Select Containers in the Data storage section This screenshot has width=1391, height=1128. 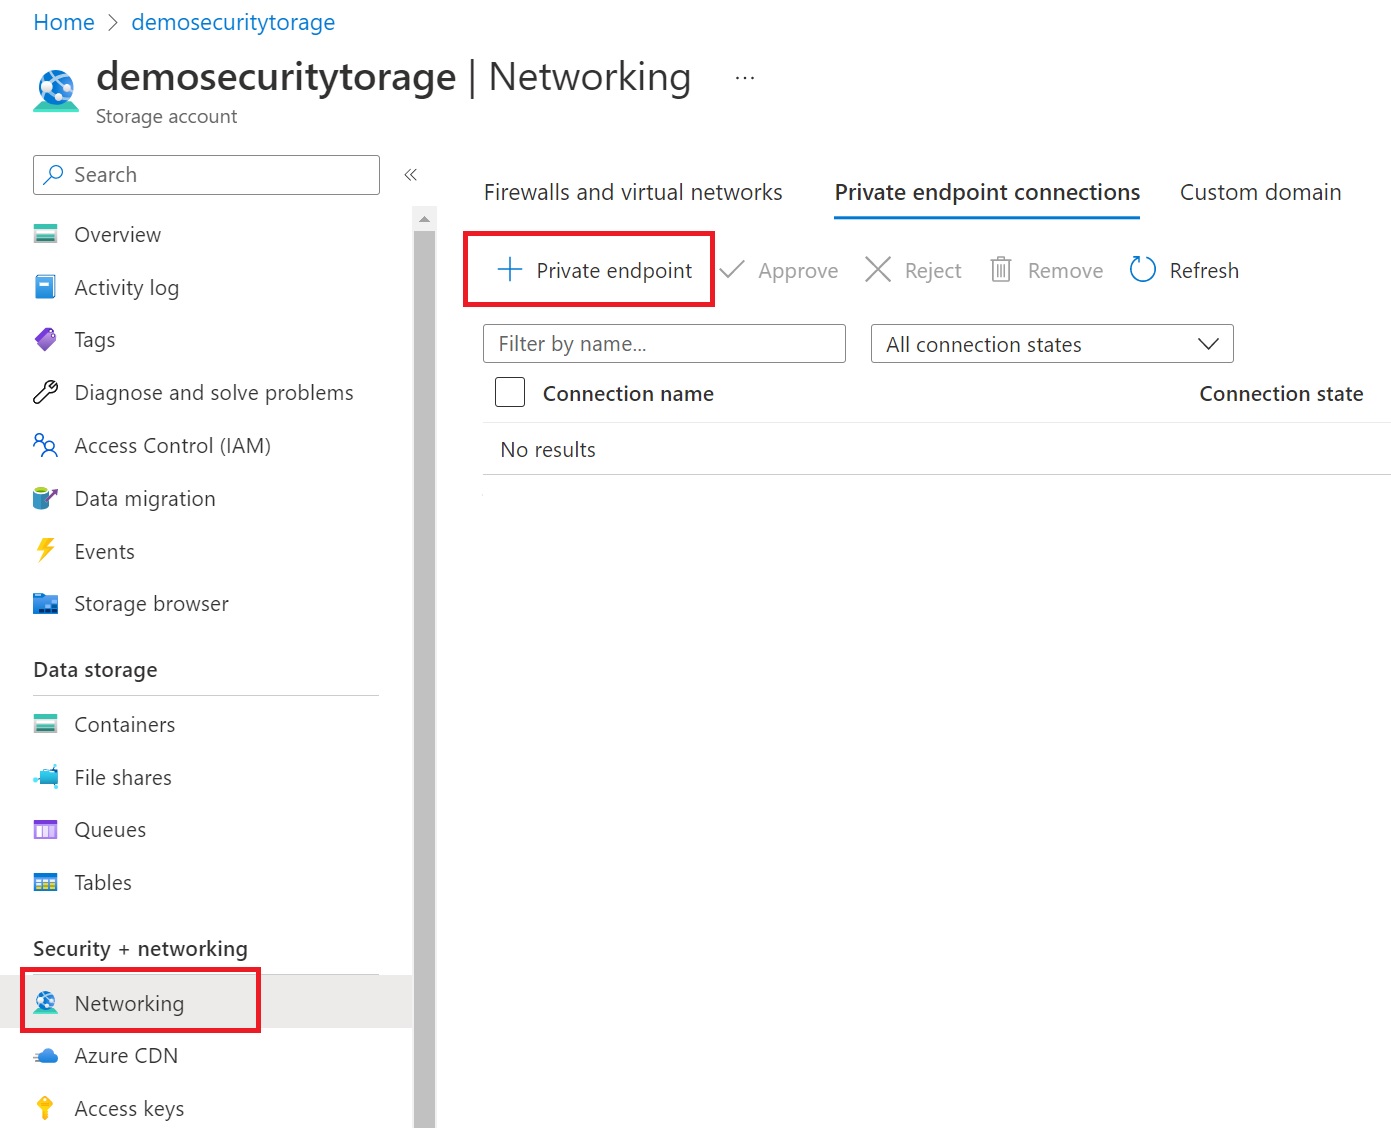click(124, 724)
